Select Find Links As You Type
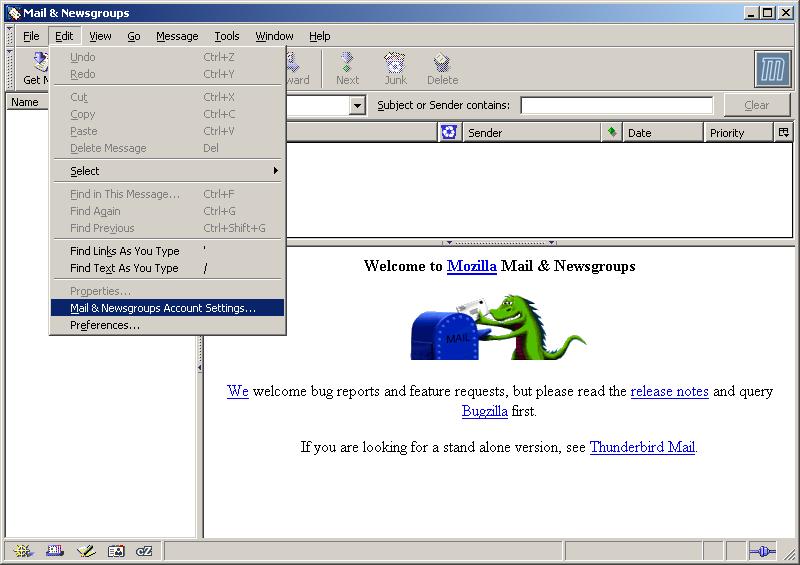The width and height of the screenshot is (800, 565). (x=125, y=251)
